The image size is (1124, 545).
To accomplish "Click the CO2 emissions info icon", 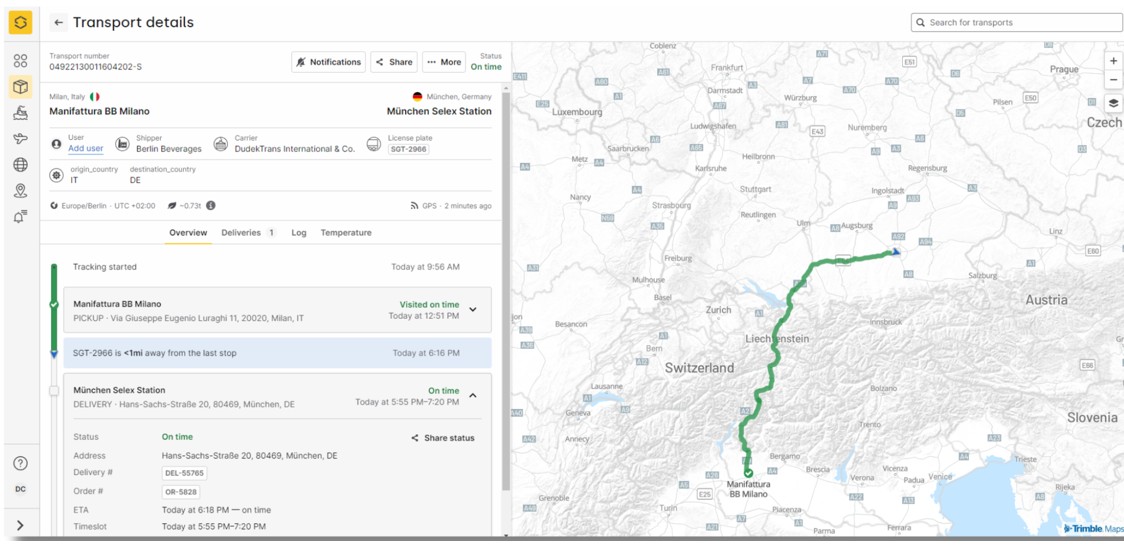I will 211,206.
